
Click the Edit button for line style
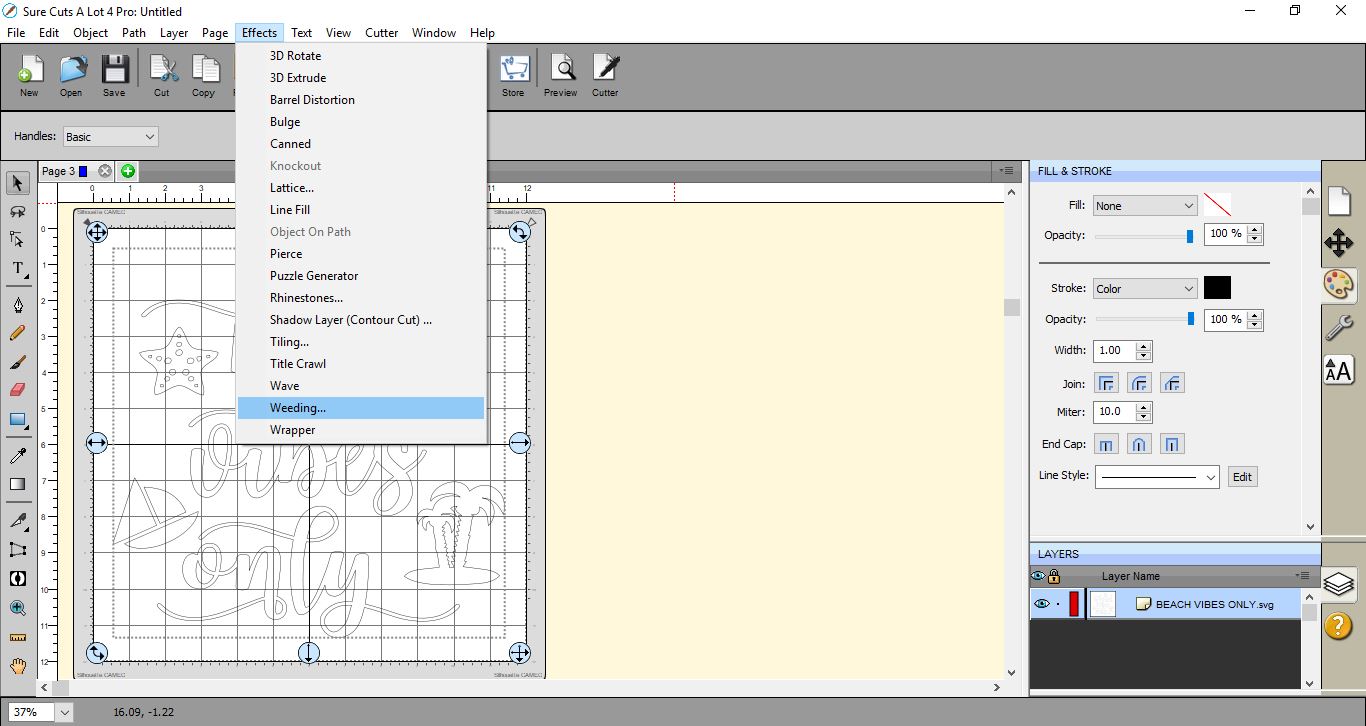tap(1242, 477)
